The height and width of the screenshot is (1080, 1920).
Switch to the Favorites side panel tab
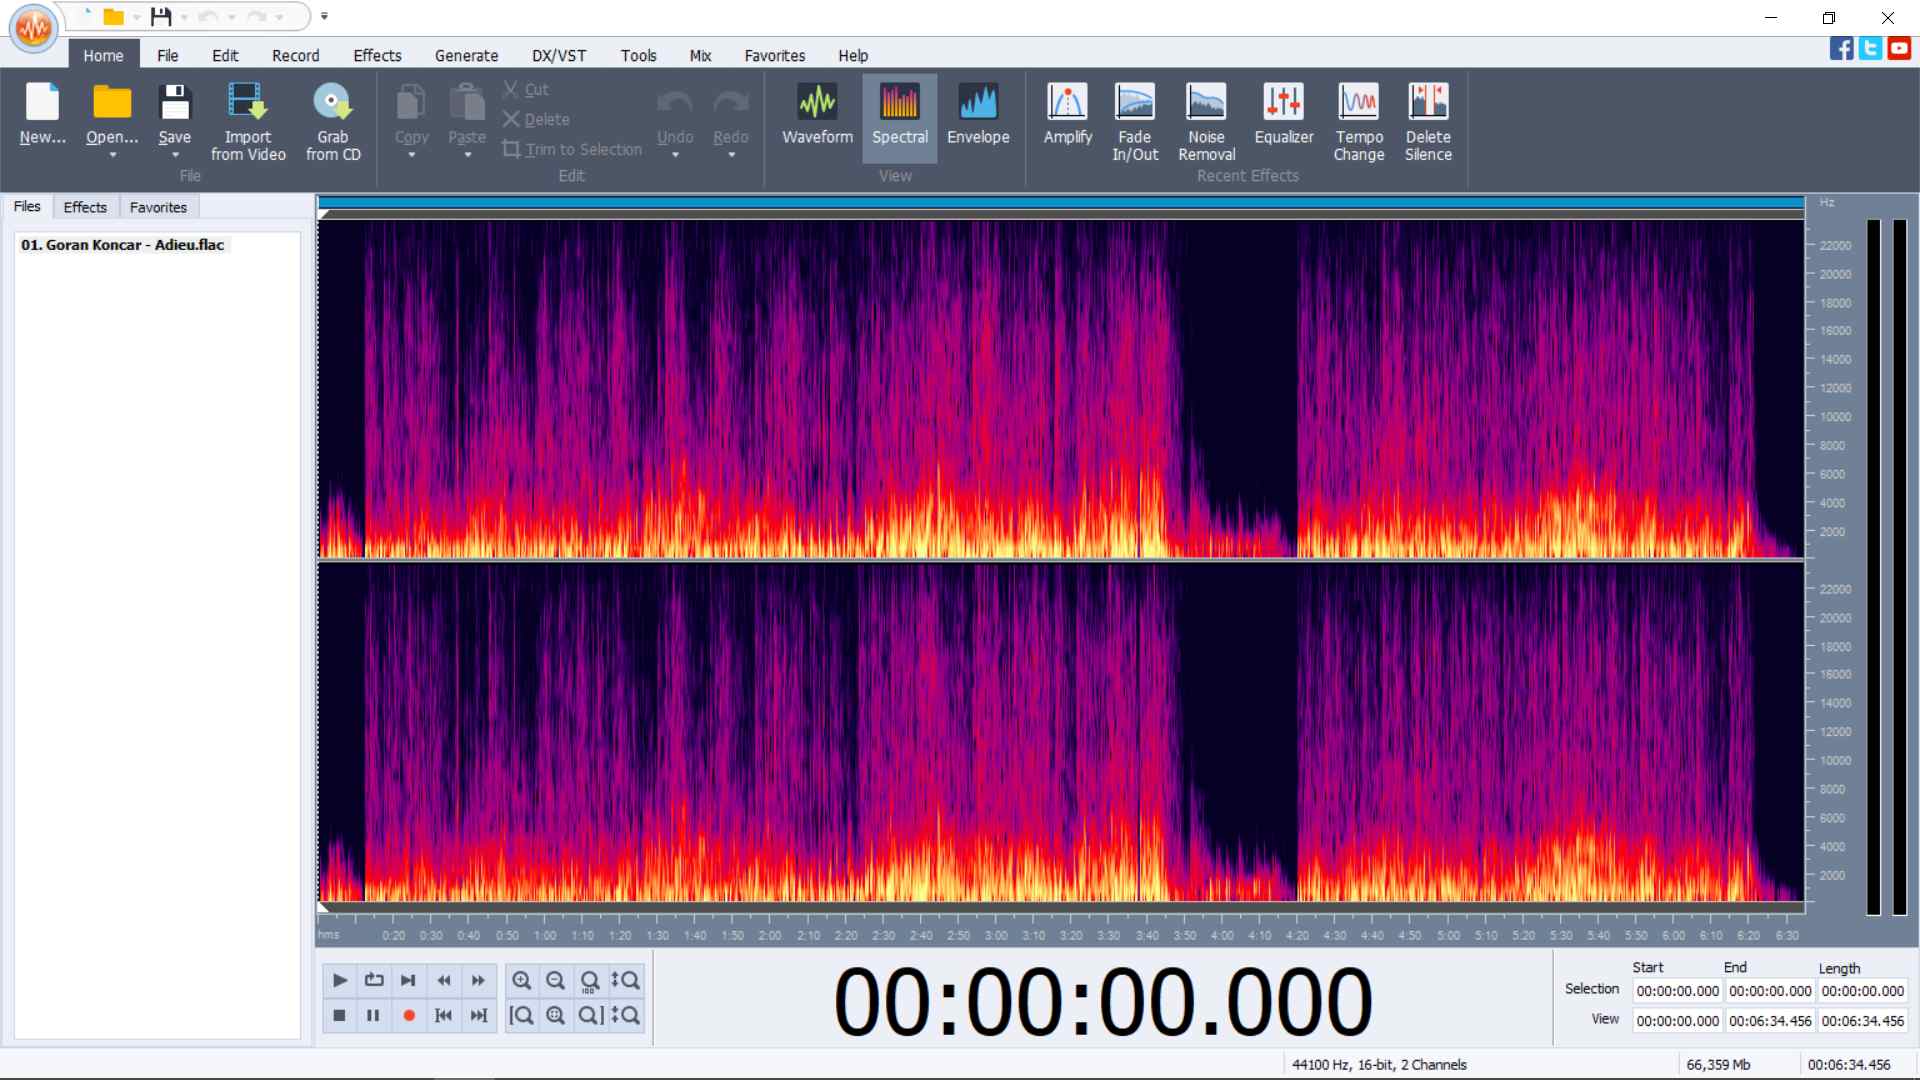click(x=158, y=207)
